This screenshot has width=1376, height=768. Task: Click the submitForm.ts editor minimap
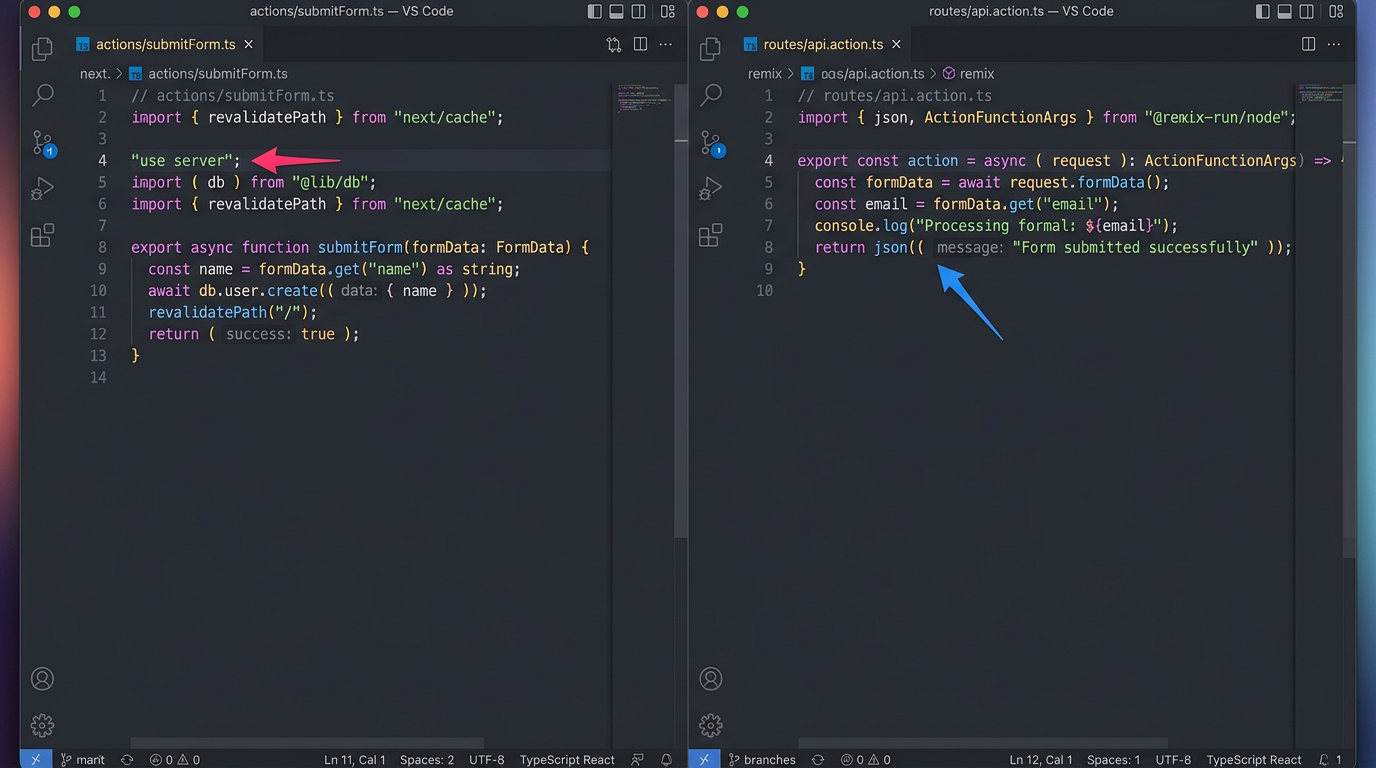point(643,98)
